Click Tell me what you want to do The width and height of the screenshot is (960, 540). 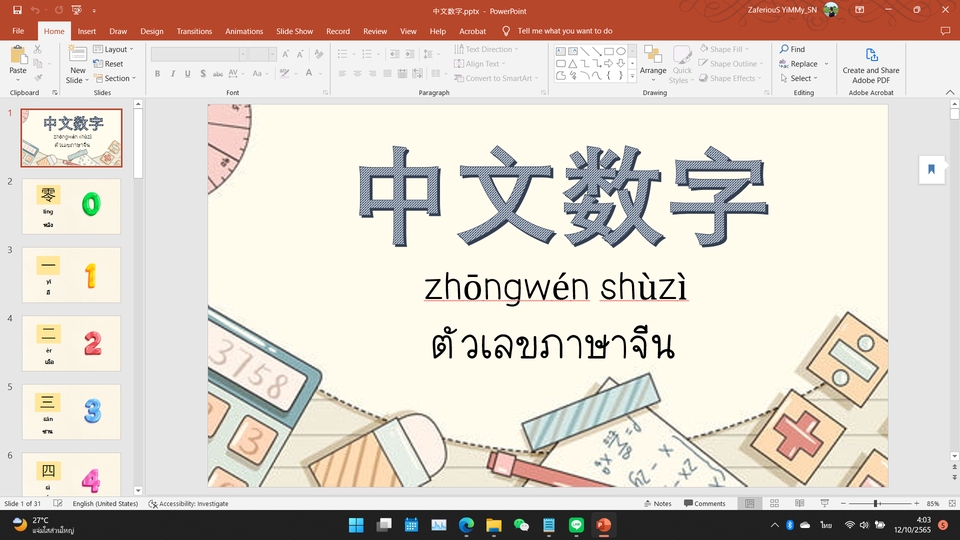[564, 31]
